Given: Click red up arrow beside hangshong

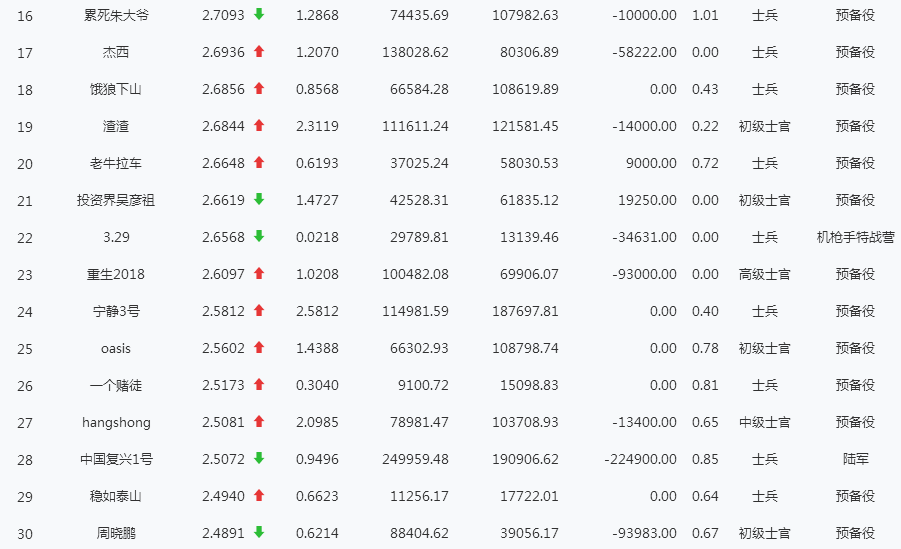Looking at the screenshot, I should coord(259,421).
